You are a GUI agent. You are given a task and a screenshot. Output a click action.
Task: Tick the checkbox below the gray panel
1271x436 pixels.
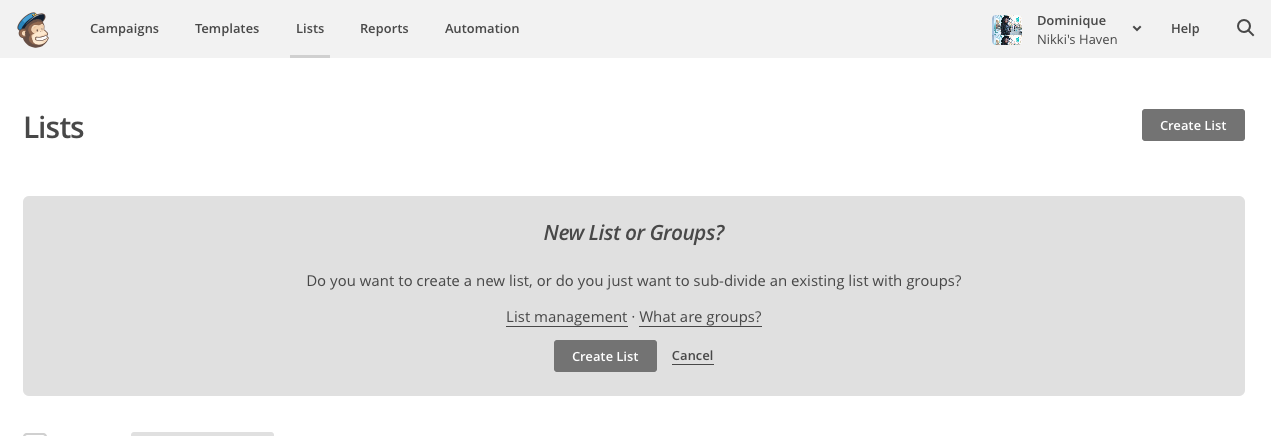[35, 434]
